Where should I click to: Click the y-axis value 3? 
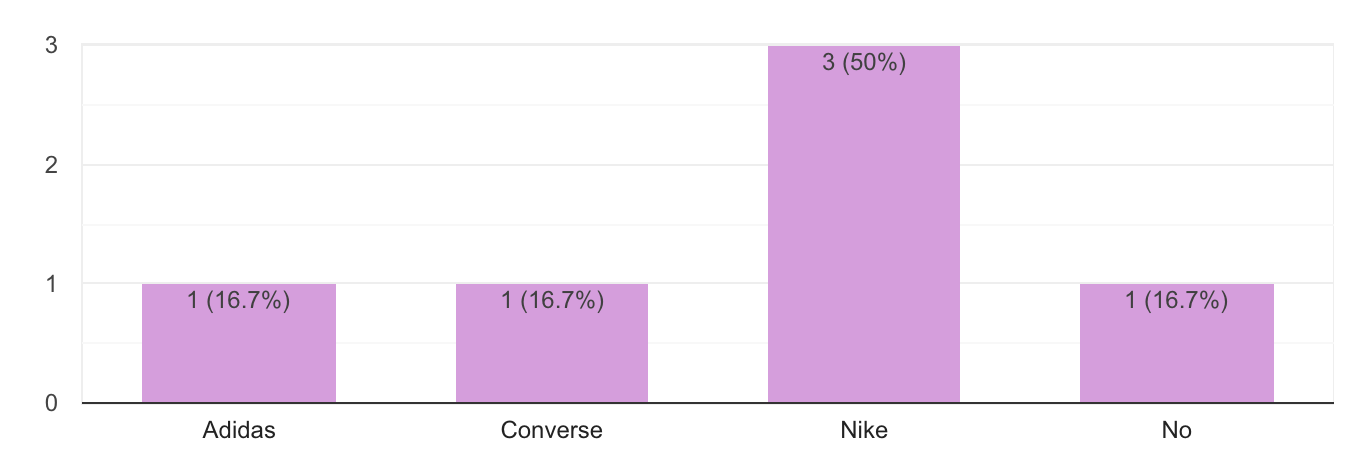(x=50, y=46)
